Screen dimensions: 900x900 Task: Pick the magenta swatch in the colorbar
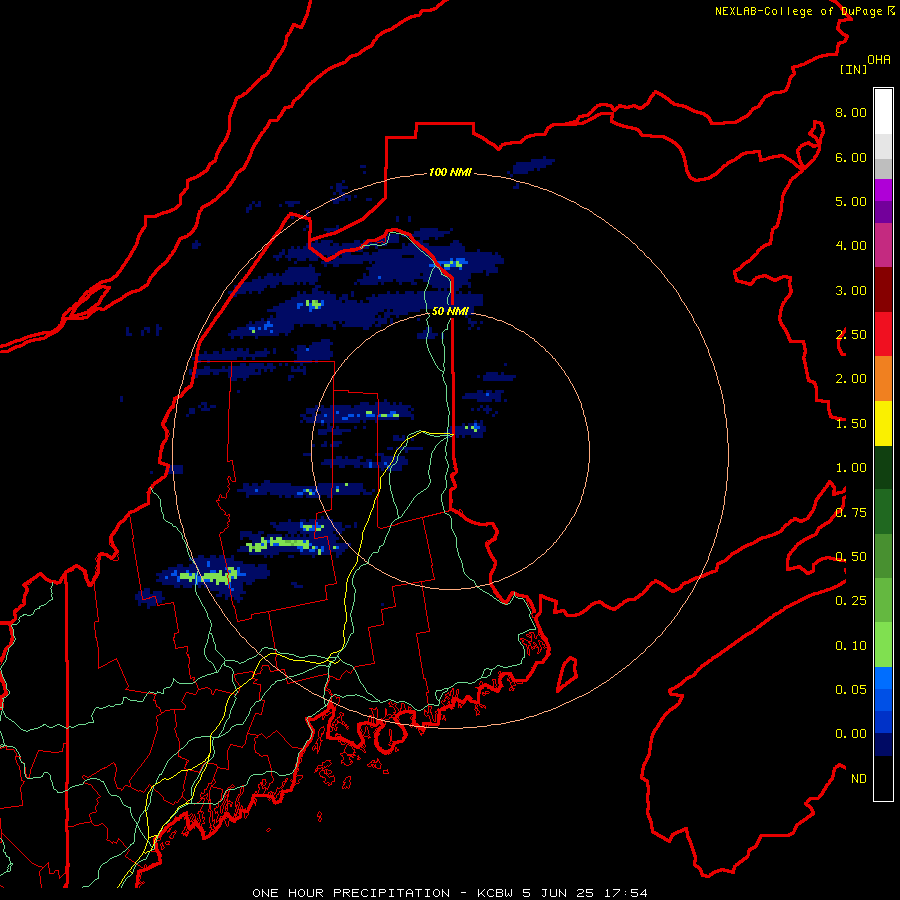(883, 190)
